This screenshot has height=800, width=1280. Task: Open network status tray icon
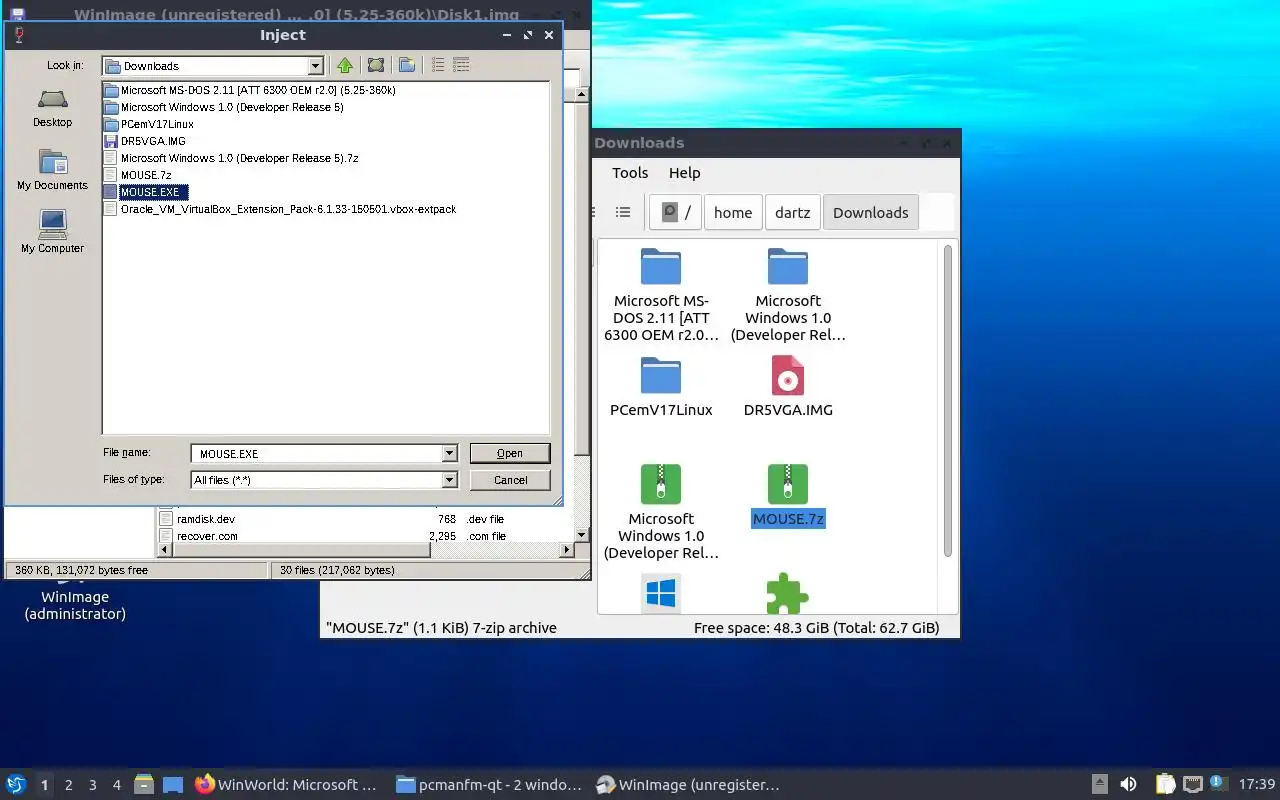[1192, 785]
